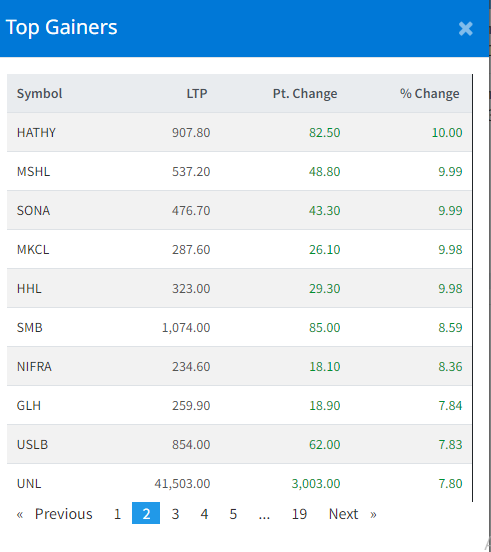Click the Next page link
The width and height of the screenshot is (491, 552).
coord(352,514)
